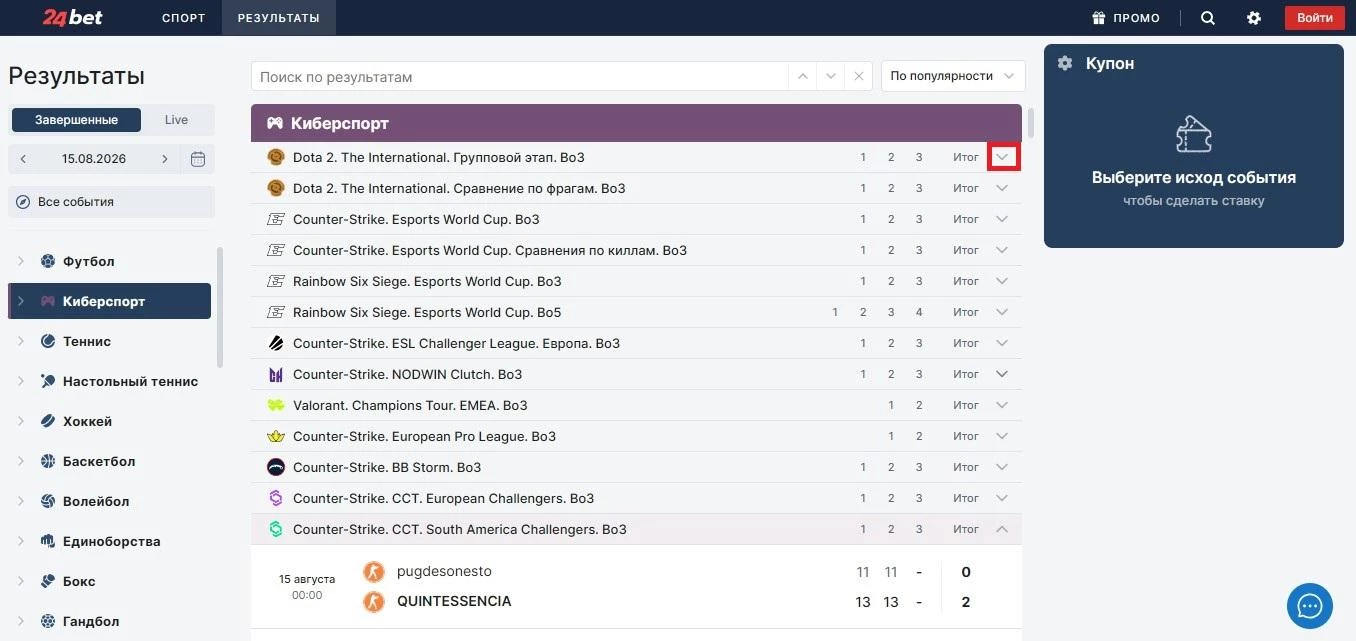This screenshot has height=641, width=1356.
Task: Click Rainbow Six Siege World Cup Bo3 row
Action: [x=636, y=281]
